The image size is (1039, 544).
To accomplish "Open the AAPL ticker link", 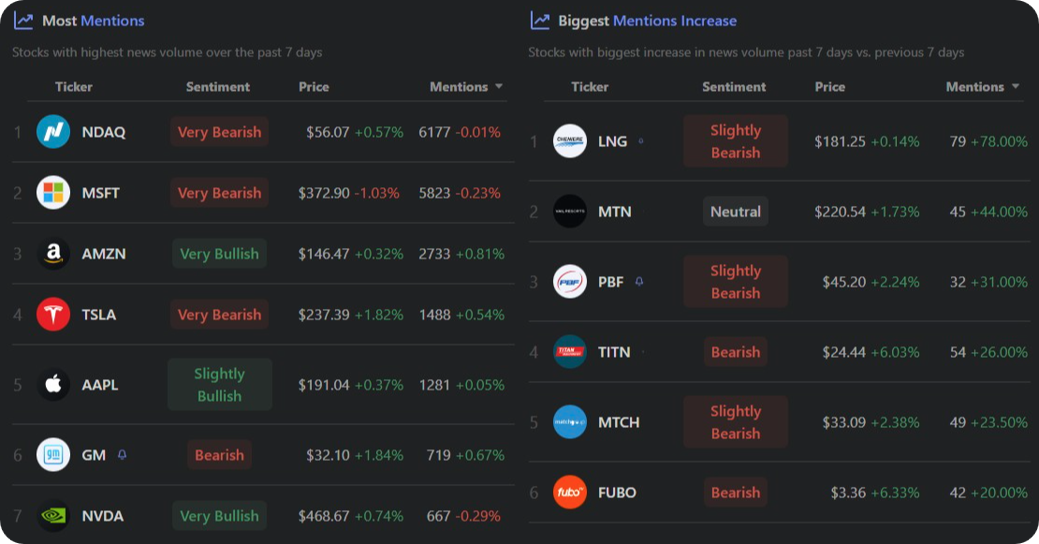I will coord(100,385).
